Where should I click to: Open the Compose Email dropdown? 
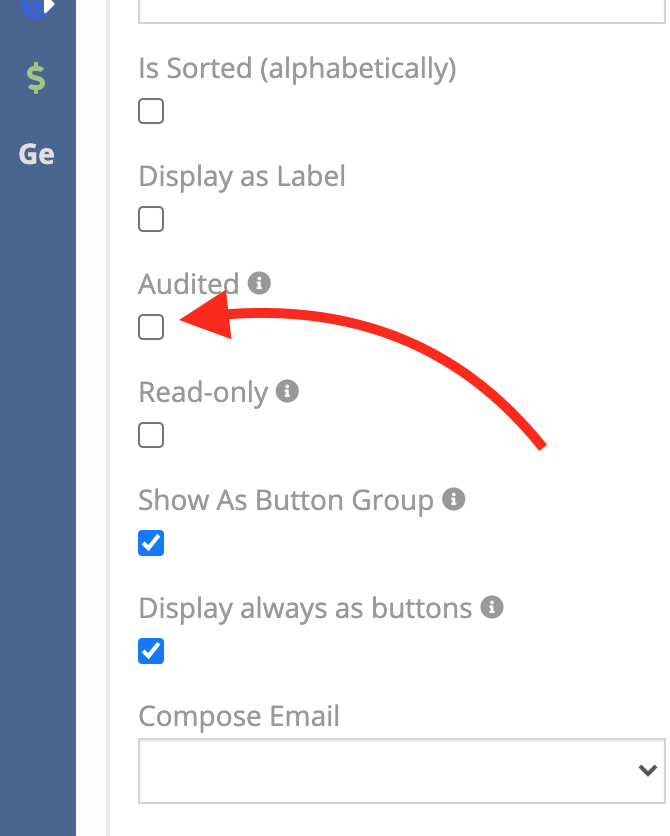[402, 771]
